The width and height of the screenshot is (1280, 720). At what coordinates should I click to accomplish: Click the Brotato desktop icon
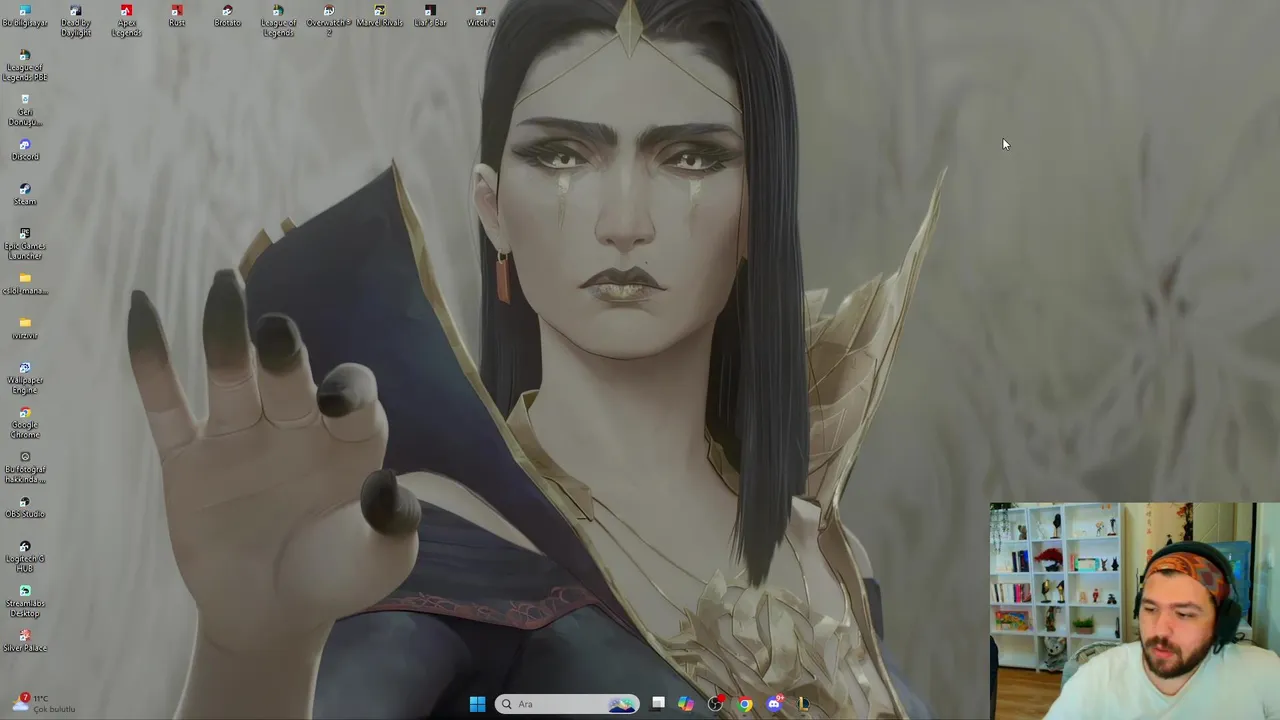pos(227,17)
